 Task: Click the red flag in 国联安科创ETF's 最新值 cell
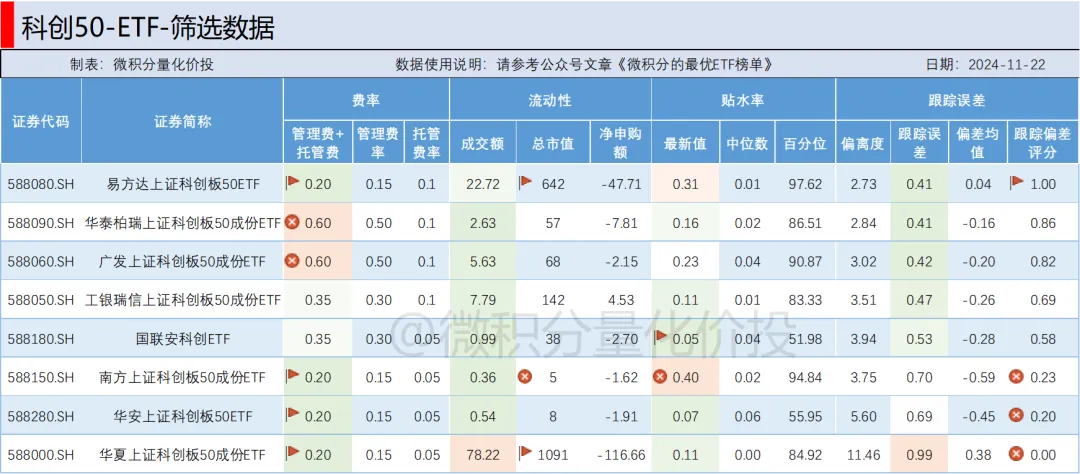tap(660, 337)
